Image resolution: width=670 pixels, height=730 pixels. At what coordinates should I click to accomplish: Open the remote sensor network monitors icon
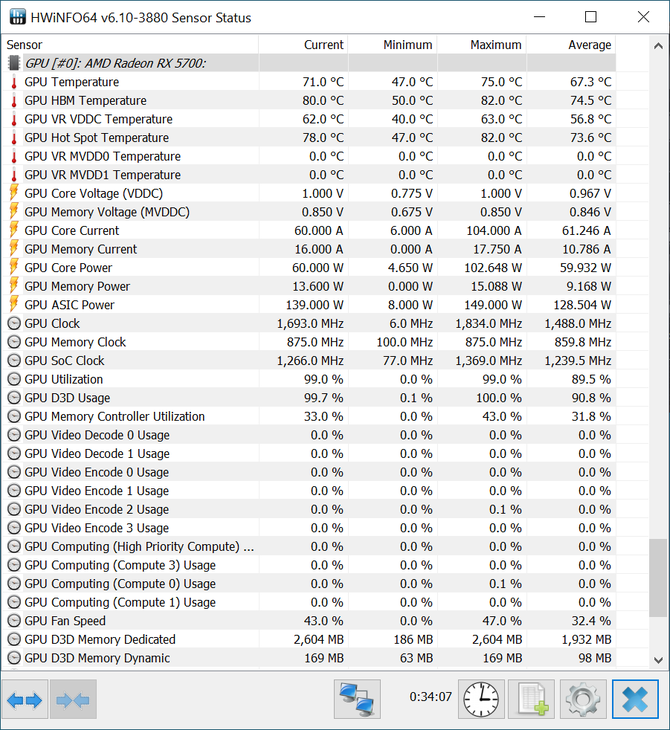357,699
